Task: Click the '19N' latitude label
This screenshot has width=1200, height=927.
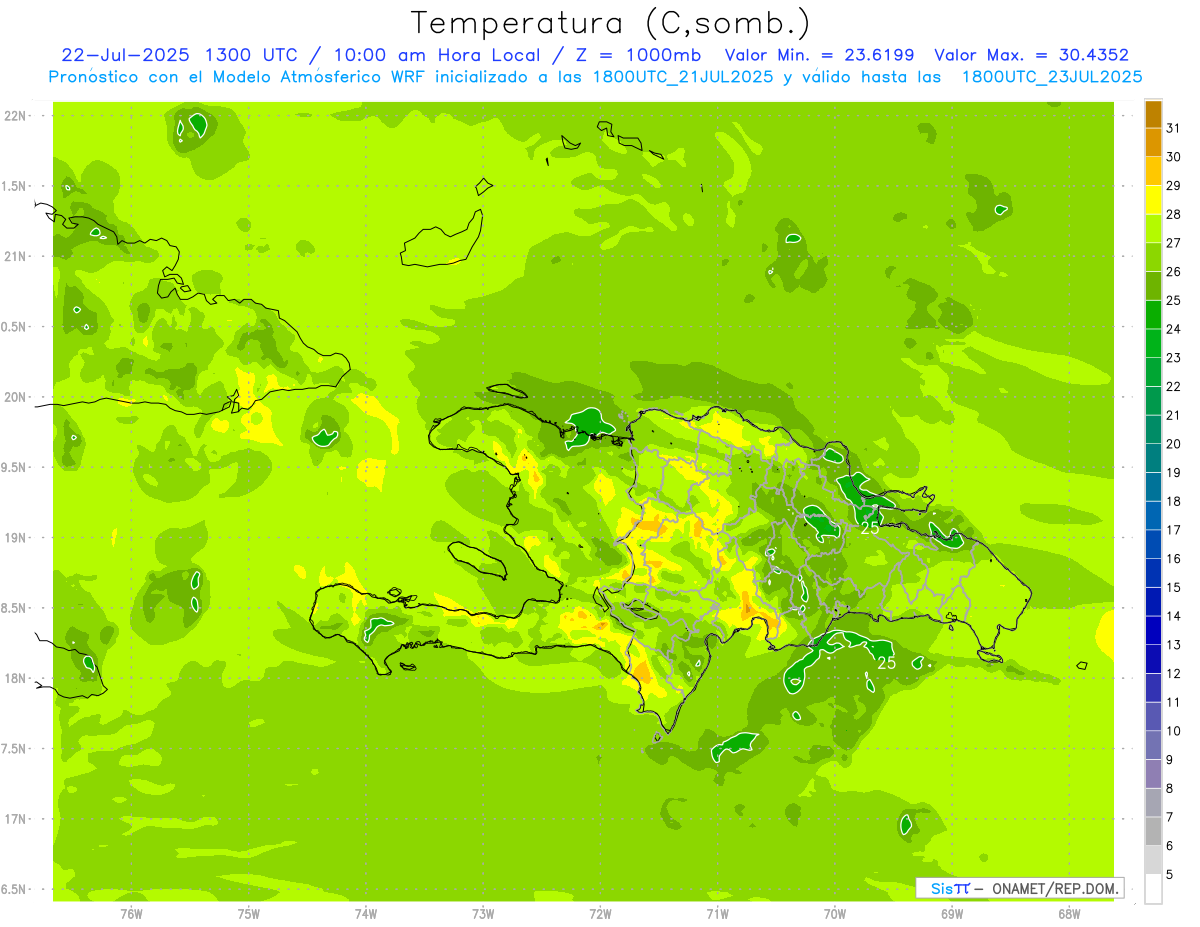Action: (16, 538)
